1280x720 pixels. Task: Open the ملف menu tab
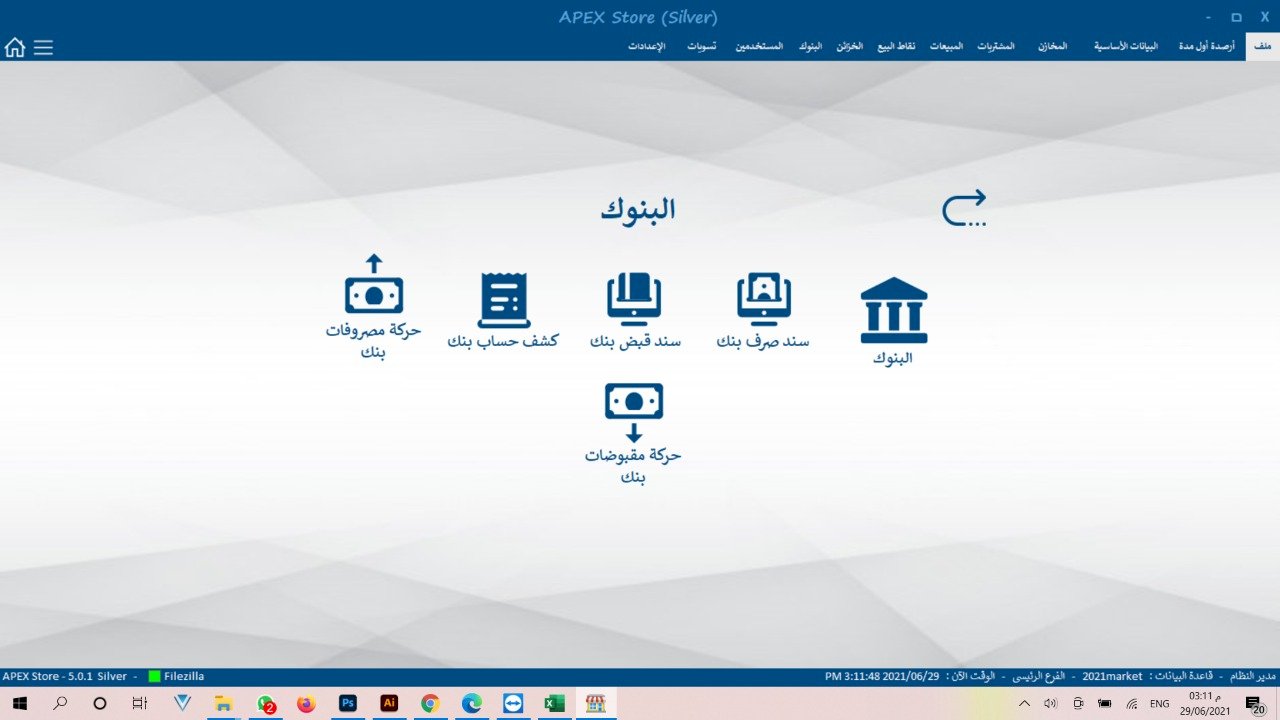click(1262, 47)
